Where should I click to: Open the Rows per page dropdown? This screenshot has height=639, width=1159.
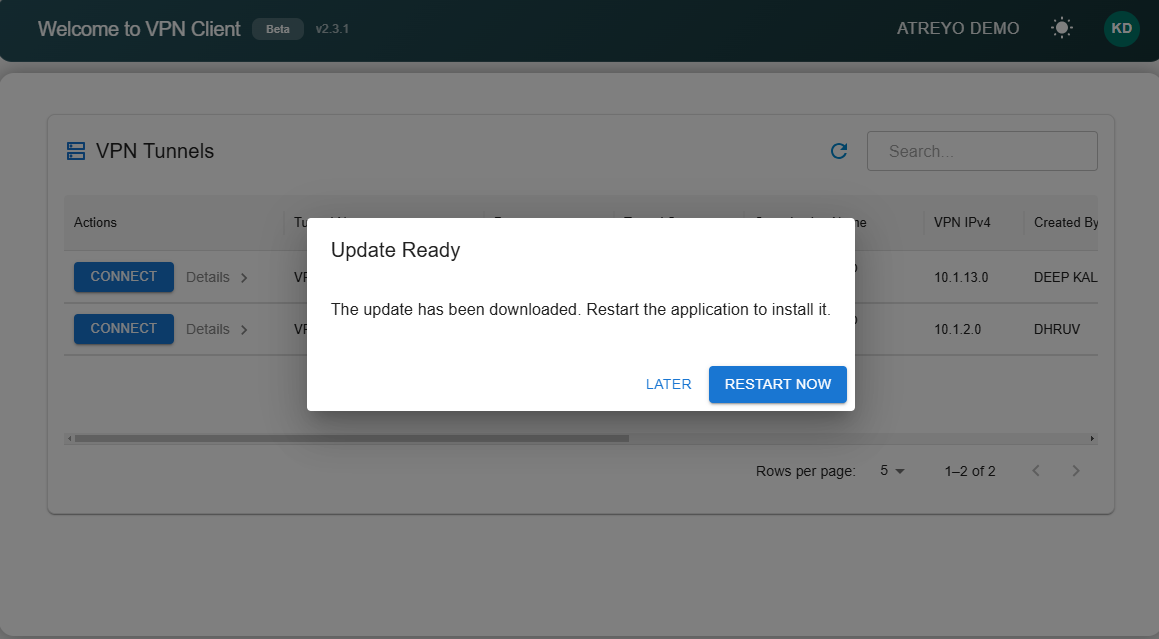(891, 471)
